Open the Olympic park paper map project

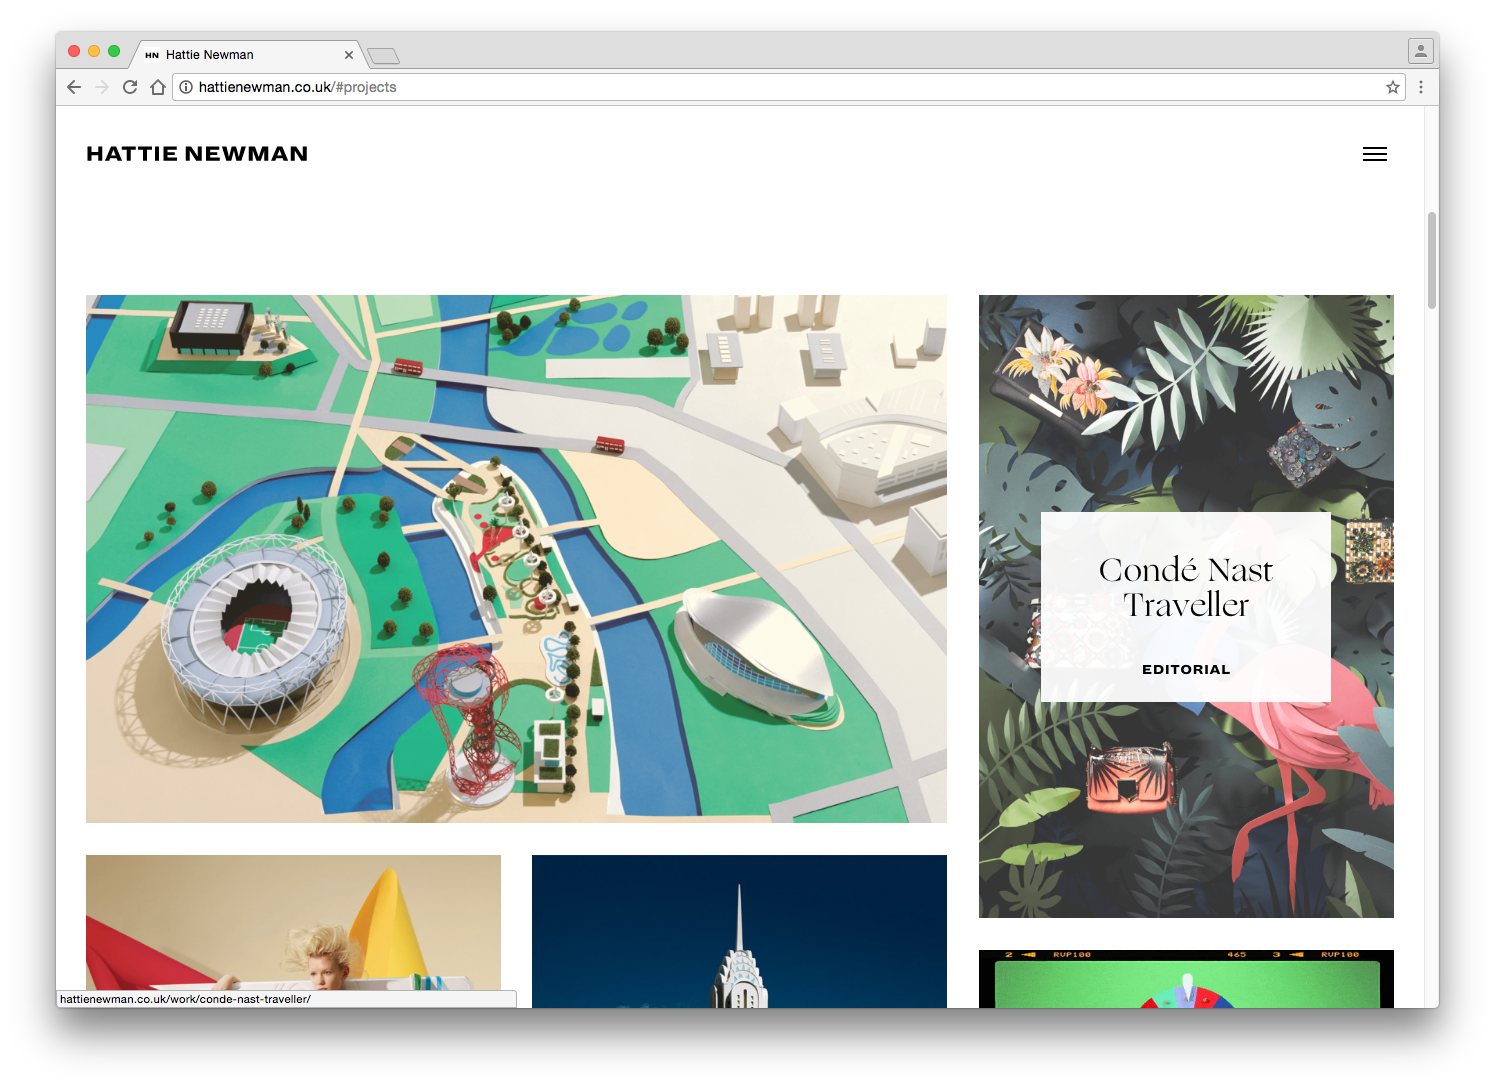[516, 558]
